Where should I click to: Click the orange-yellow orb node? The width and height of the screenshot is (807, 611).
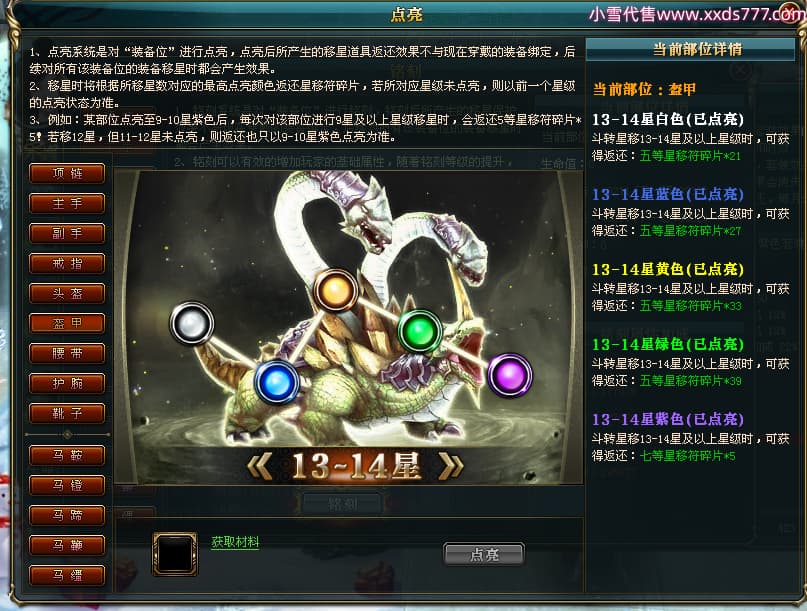[x=336, y=290]
